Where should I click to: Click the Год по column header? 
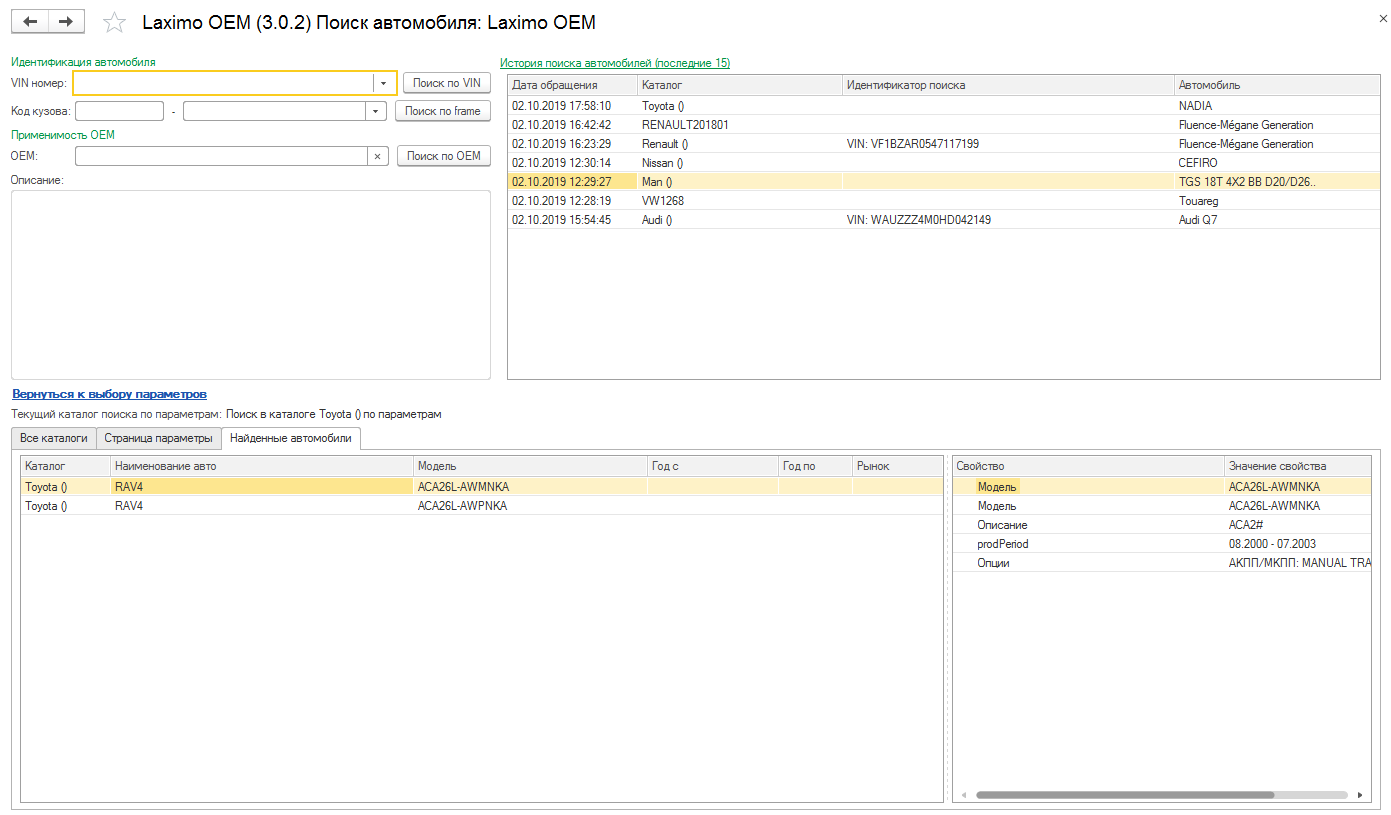point(815,466)
